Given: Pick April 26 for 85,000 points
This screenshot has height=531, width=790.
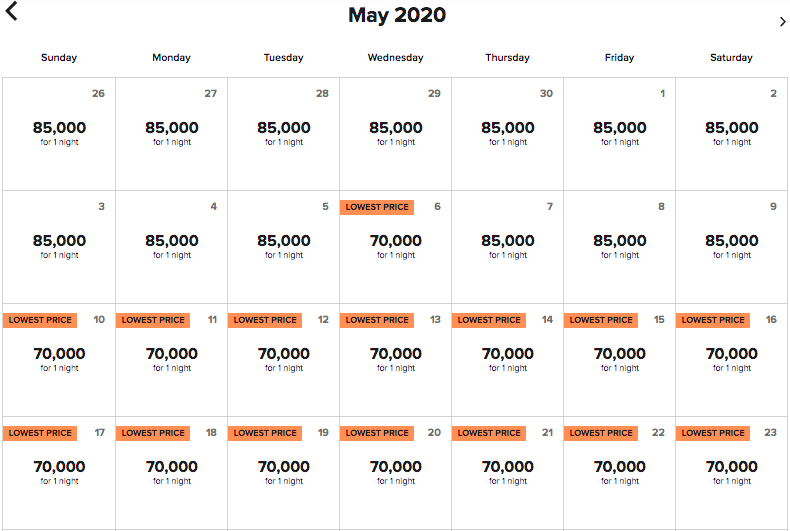Looking at the screenshot, I should [59, 134].
